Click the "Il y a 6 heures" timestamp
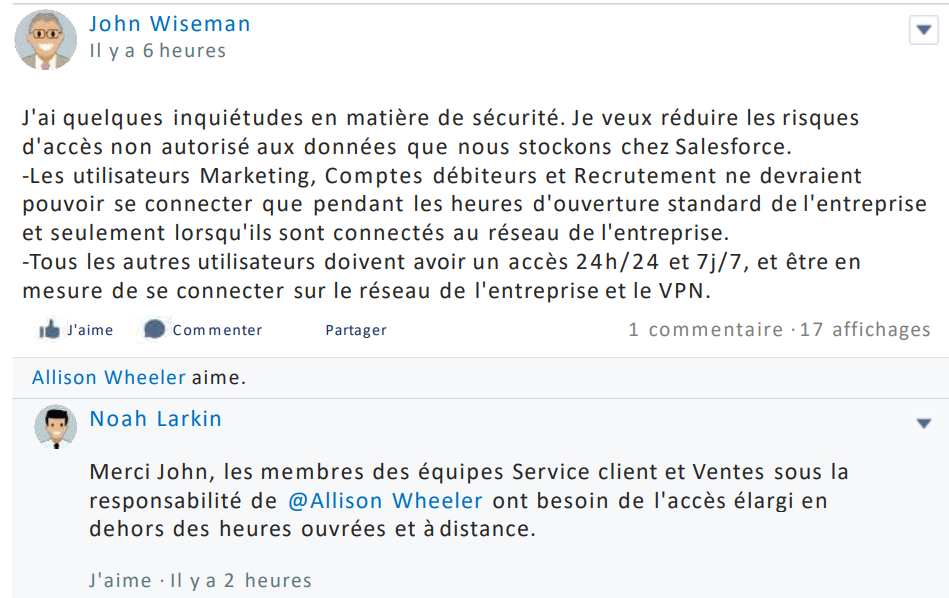The width and height of the screenshot is (949, 598). pyautogui.click(x=158, y=51)
